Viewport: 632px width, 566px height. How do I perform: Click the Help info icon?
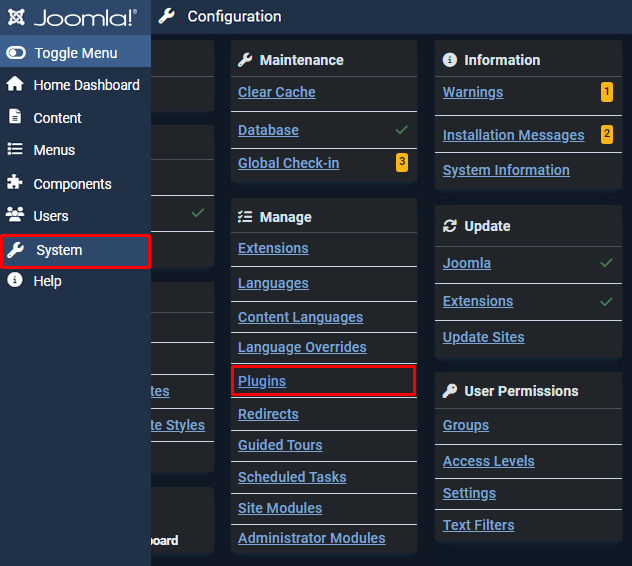(x=15, y=280)
